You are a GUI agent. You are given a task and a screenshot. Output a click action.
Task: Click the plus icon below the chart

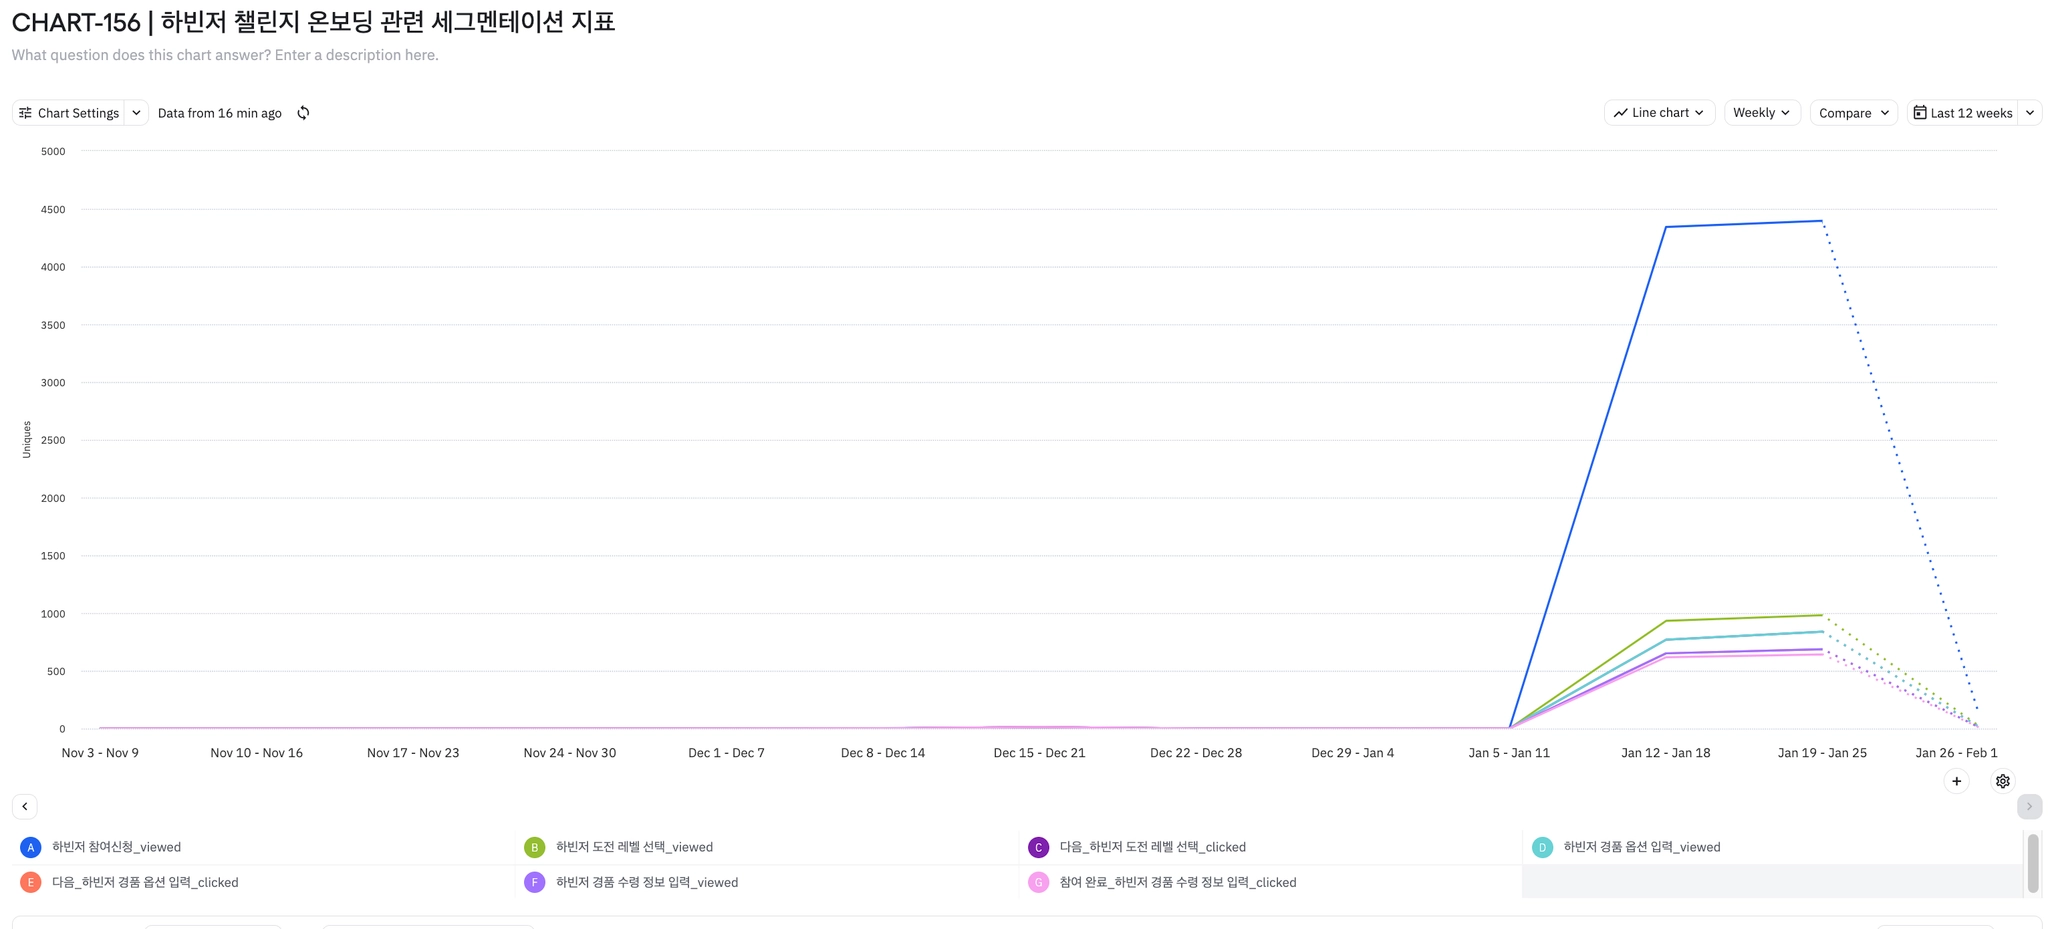1957,781
